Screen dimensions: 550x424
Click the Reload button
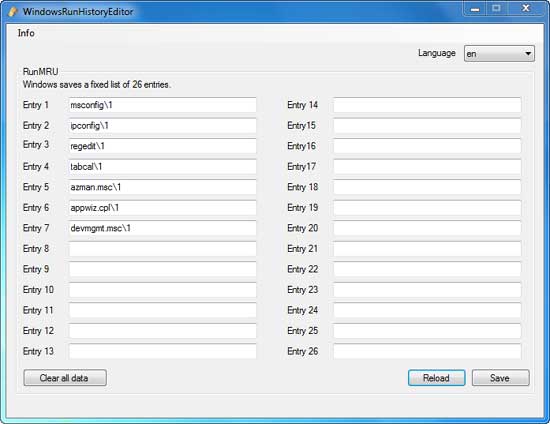click(x=436, y=378)
